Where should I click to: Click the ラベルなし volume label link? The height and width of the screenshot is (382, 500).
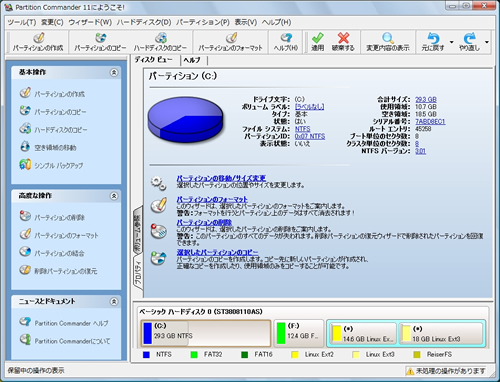pos(310,107)
